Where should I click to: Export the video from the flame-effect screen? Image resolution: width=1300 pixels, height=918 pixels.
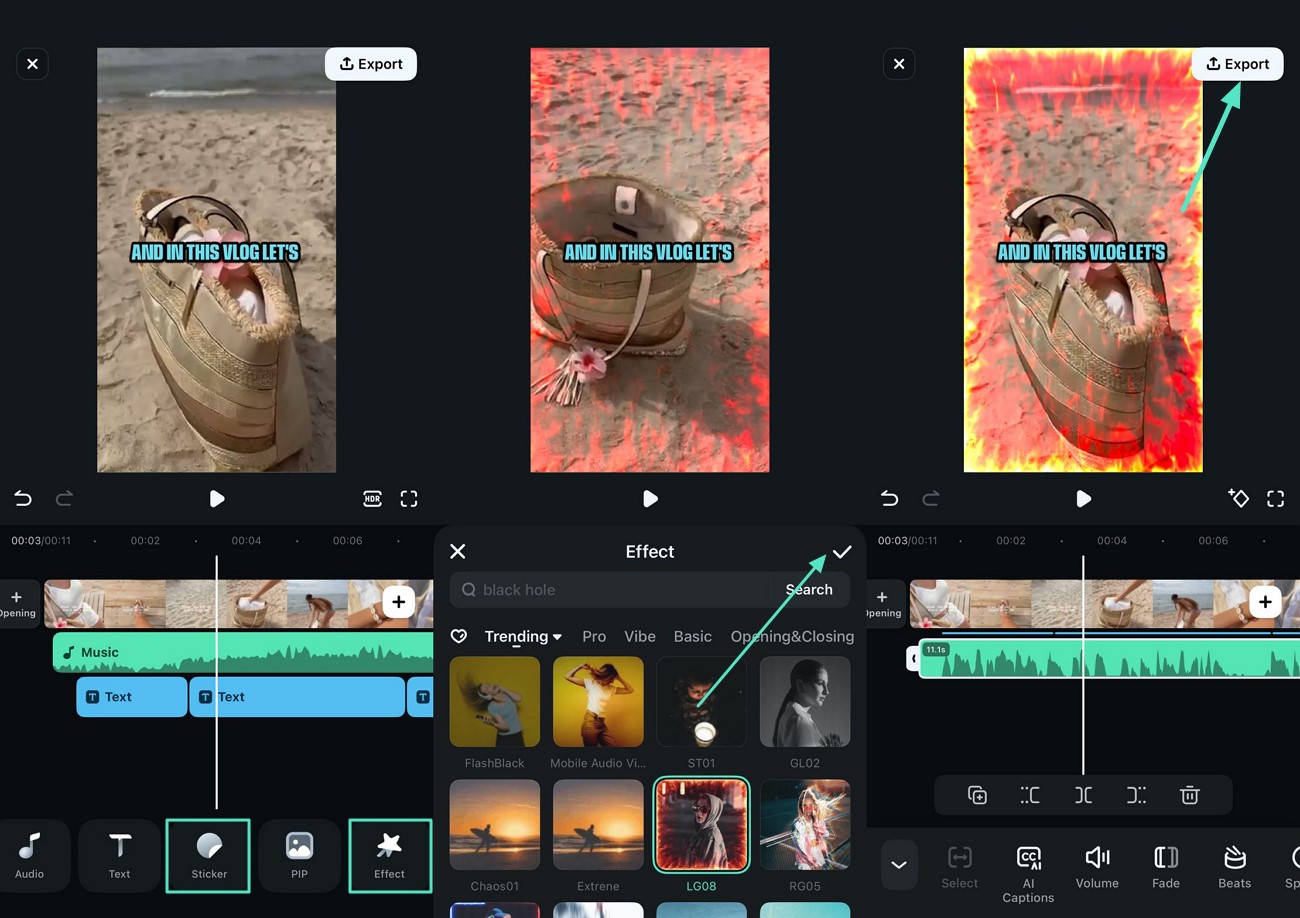pyautogui.click(x=1238, y=64)
